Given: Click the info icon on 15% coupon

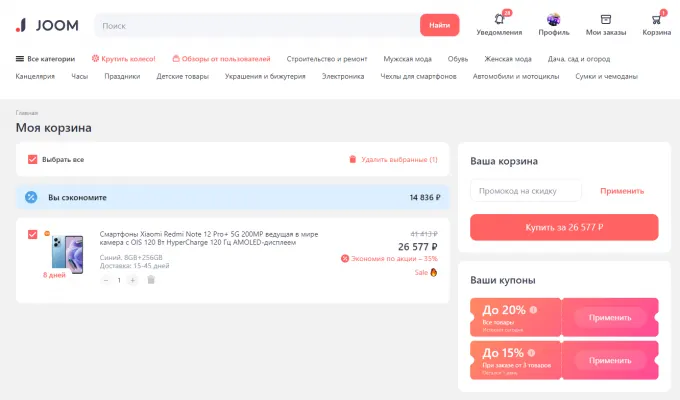Looking at the screenshot, I should point(533,352).
